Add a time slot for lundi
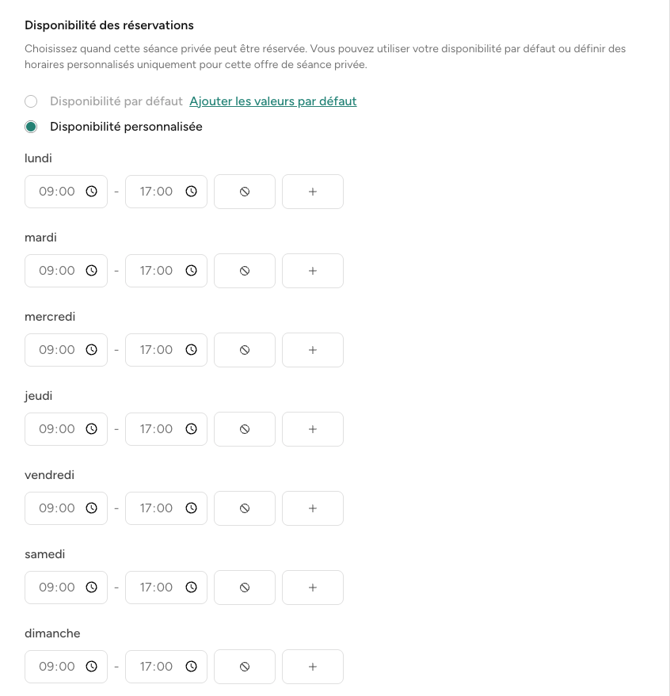This screenshot has width=670, height=696. tap(312, 192)
